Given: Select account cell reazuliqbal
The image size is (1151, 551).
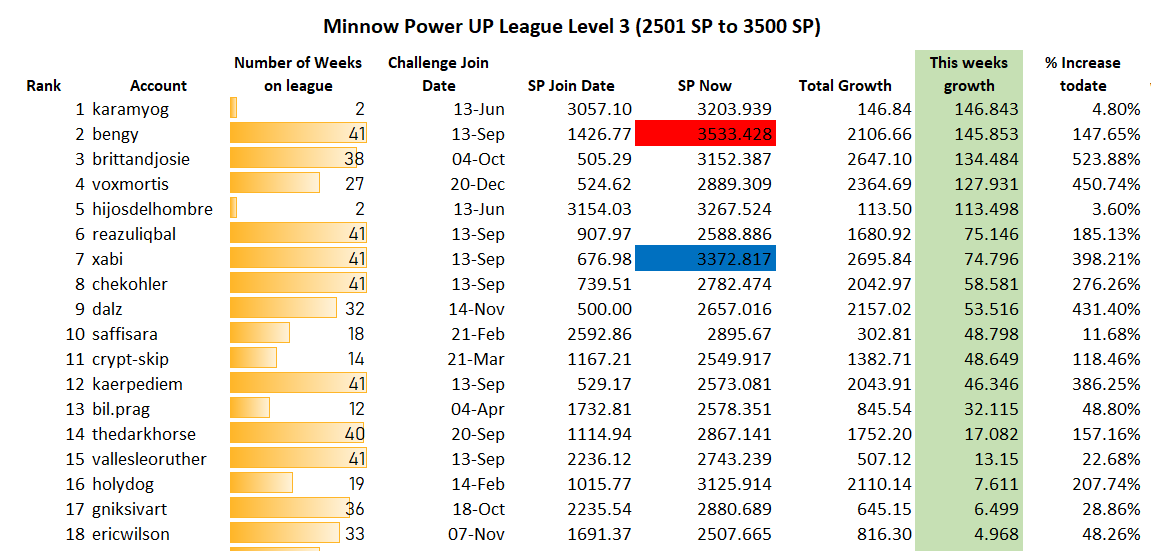Looking at the screenshot, I should [134, 235].
